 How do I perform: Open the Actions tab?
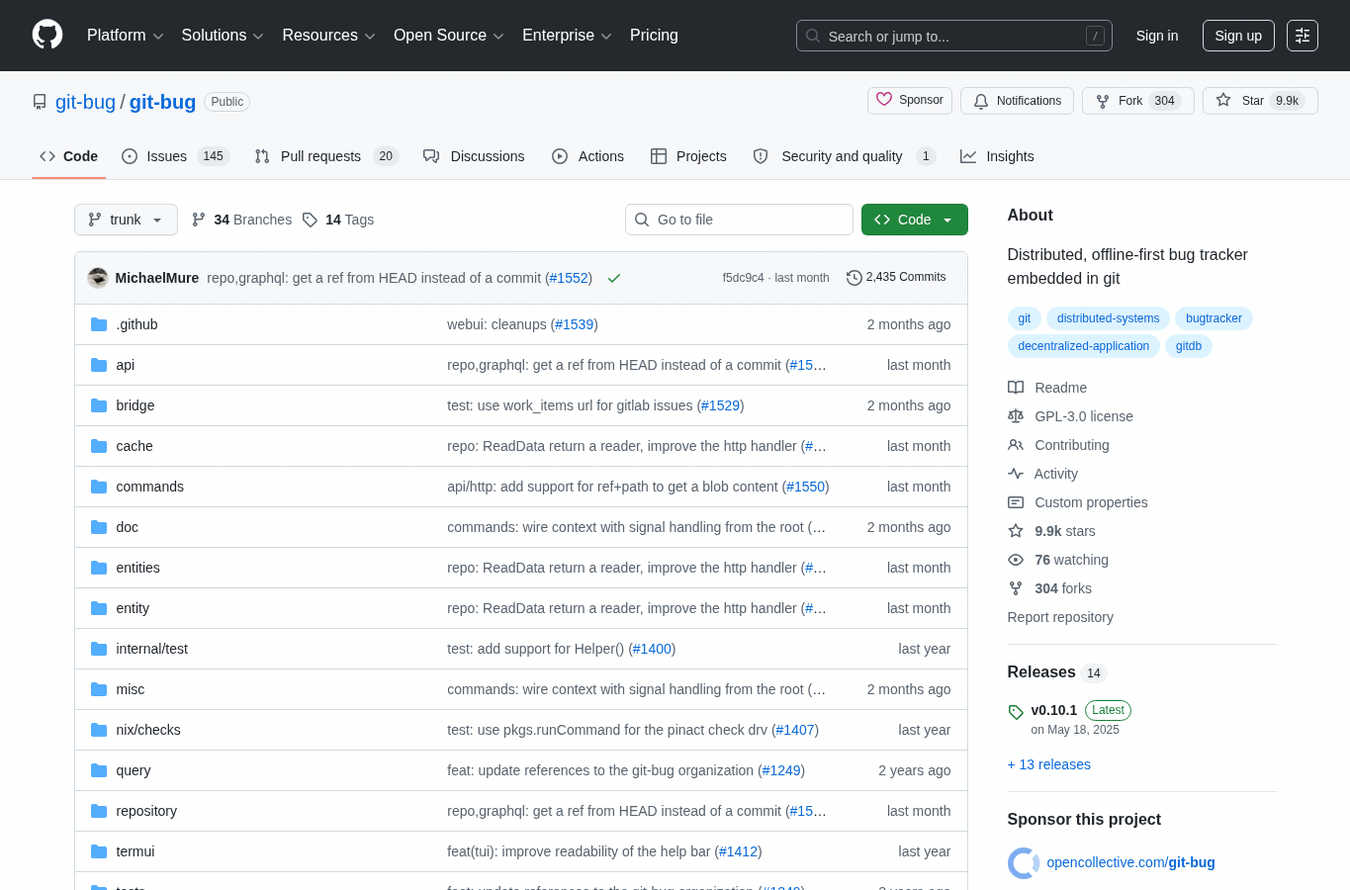588,156
